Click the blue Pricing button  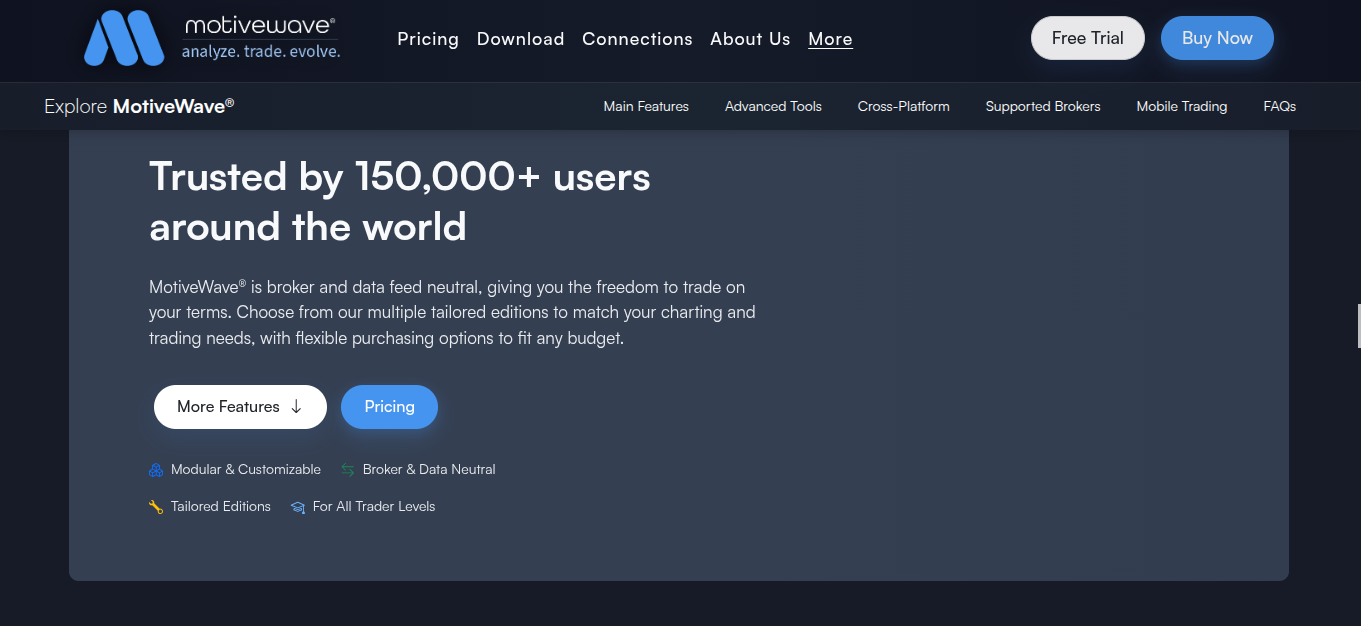pos(389,407)
